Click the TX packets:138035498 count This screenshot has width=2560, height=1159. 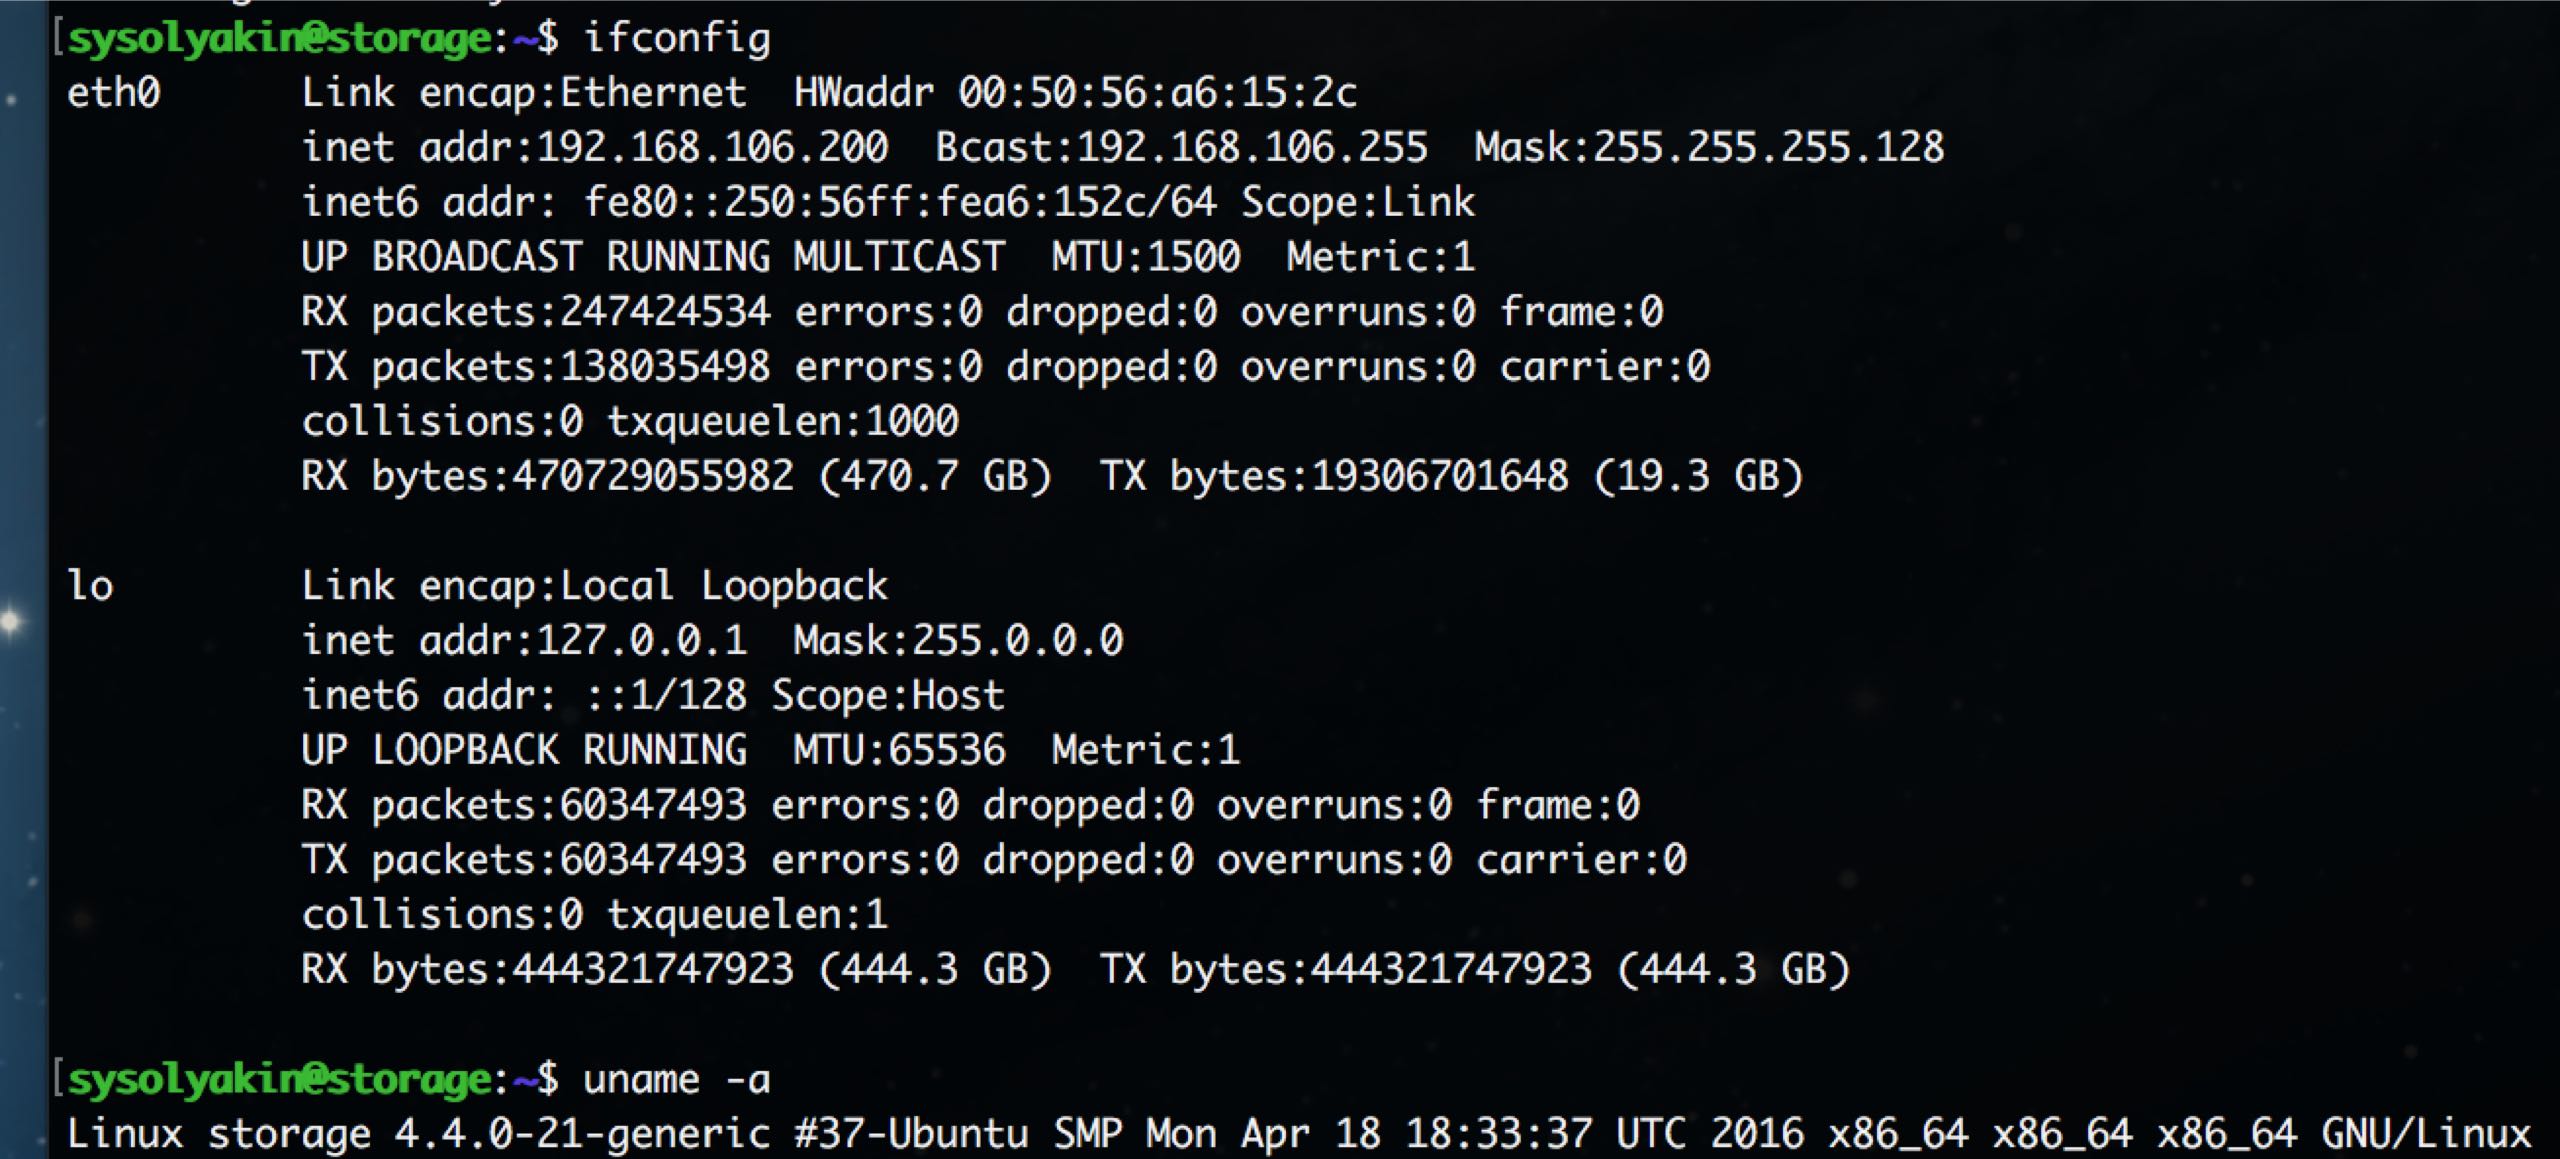[x=665, y=367]
